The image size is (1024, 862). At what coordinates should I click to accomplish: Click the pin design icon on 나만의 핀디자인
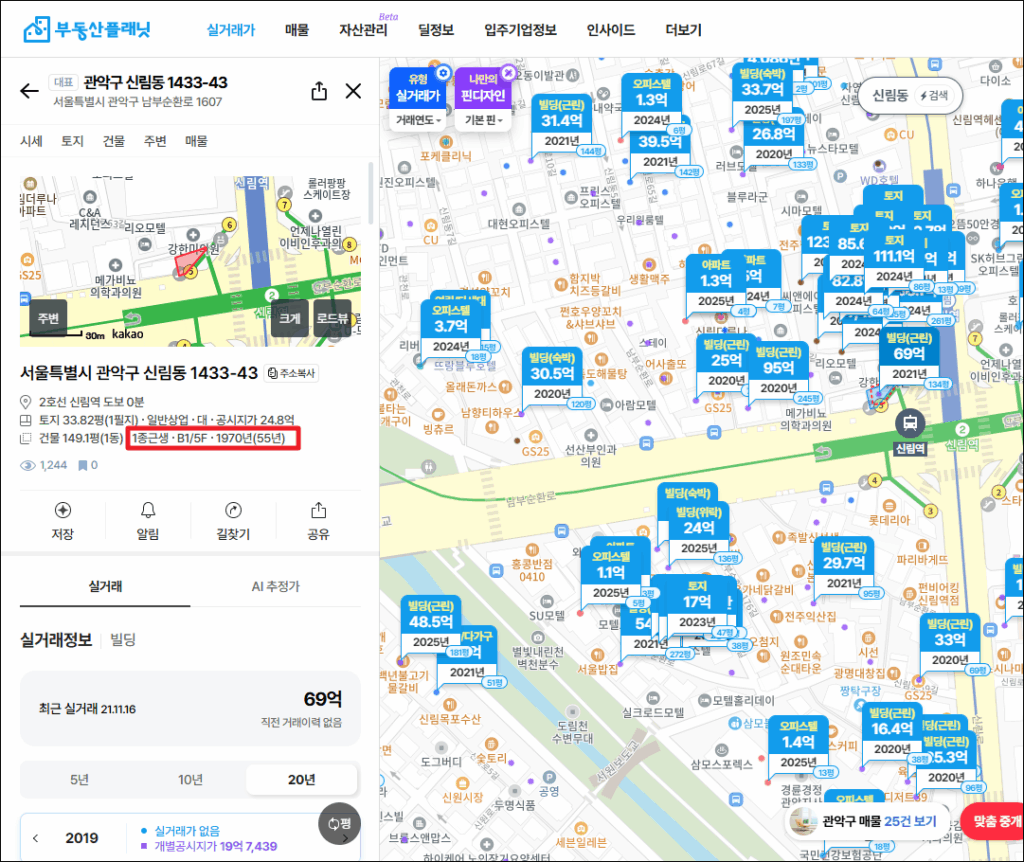click(x=508, y=73)
